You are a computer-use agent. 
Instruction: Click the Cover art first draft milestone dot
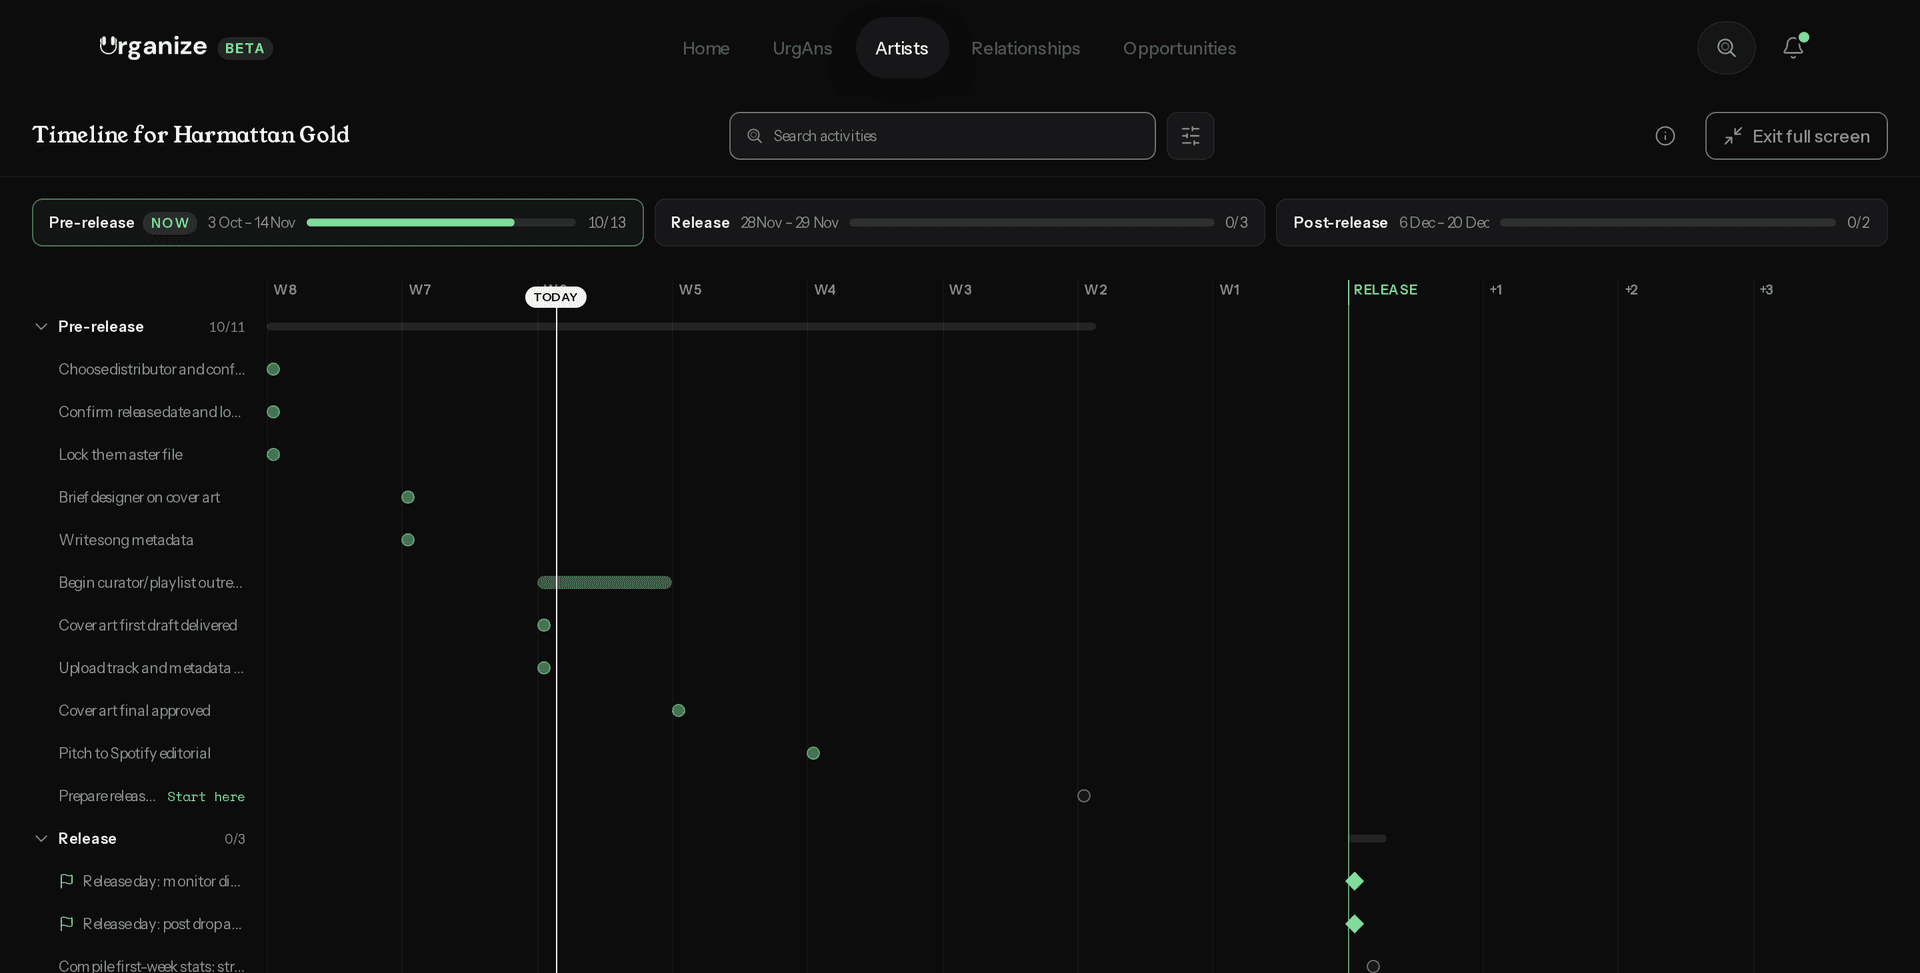544,625
